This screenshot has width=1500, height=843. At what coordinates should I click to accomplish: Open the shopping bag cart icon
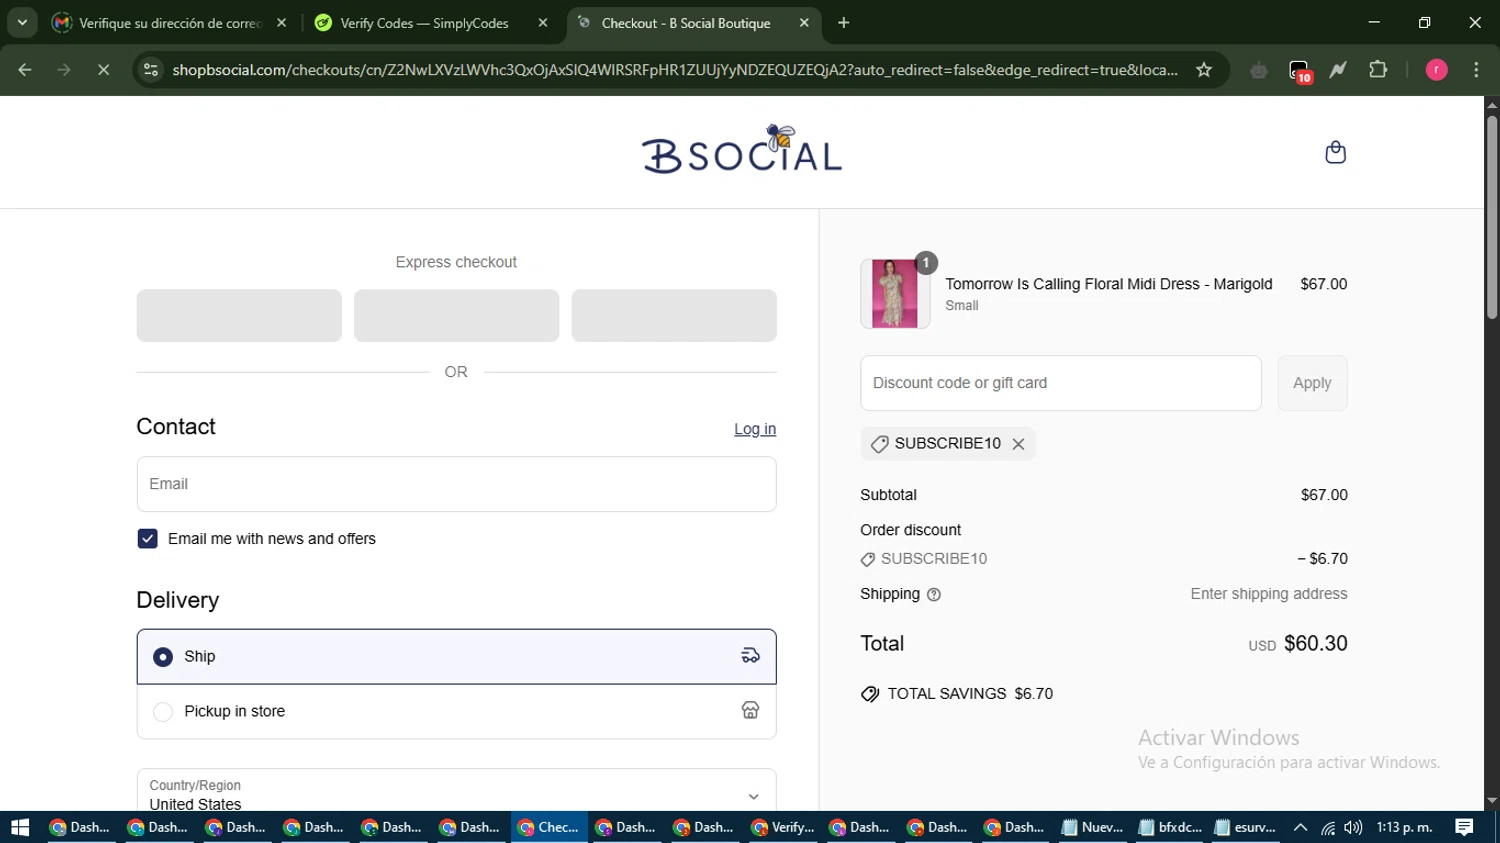coord(1335,152)
